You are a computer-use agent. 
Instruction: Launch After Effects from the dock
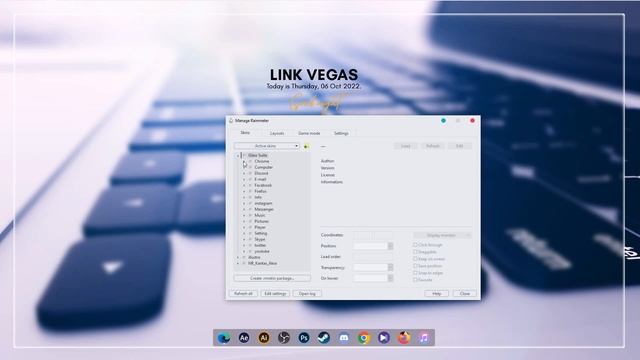point(244,338)
